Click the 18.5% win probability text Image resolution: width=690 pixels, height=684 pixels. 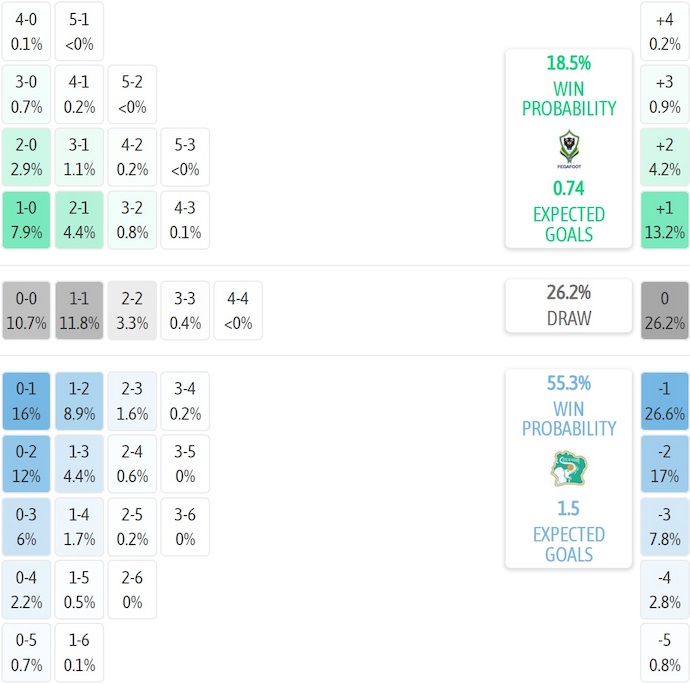click(568, 63)
